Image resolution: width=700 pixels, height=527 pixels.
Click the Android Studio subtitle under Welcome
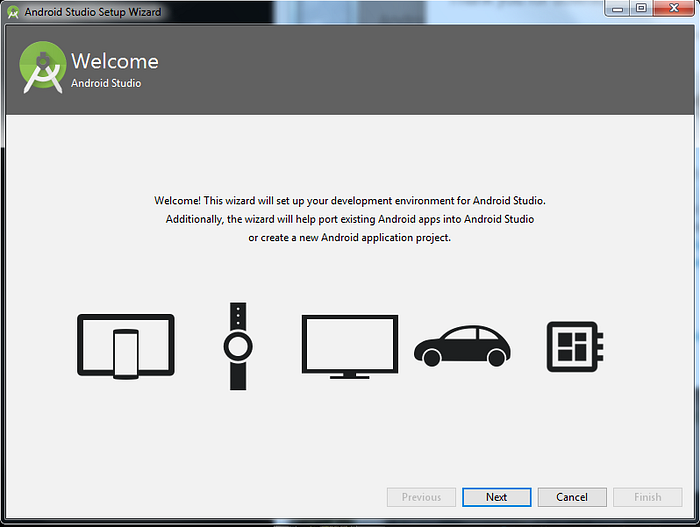click(106, 83)
